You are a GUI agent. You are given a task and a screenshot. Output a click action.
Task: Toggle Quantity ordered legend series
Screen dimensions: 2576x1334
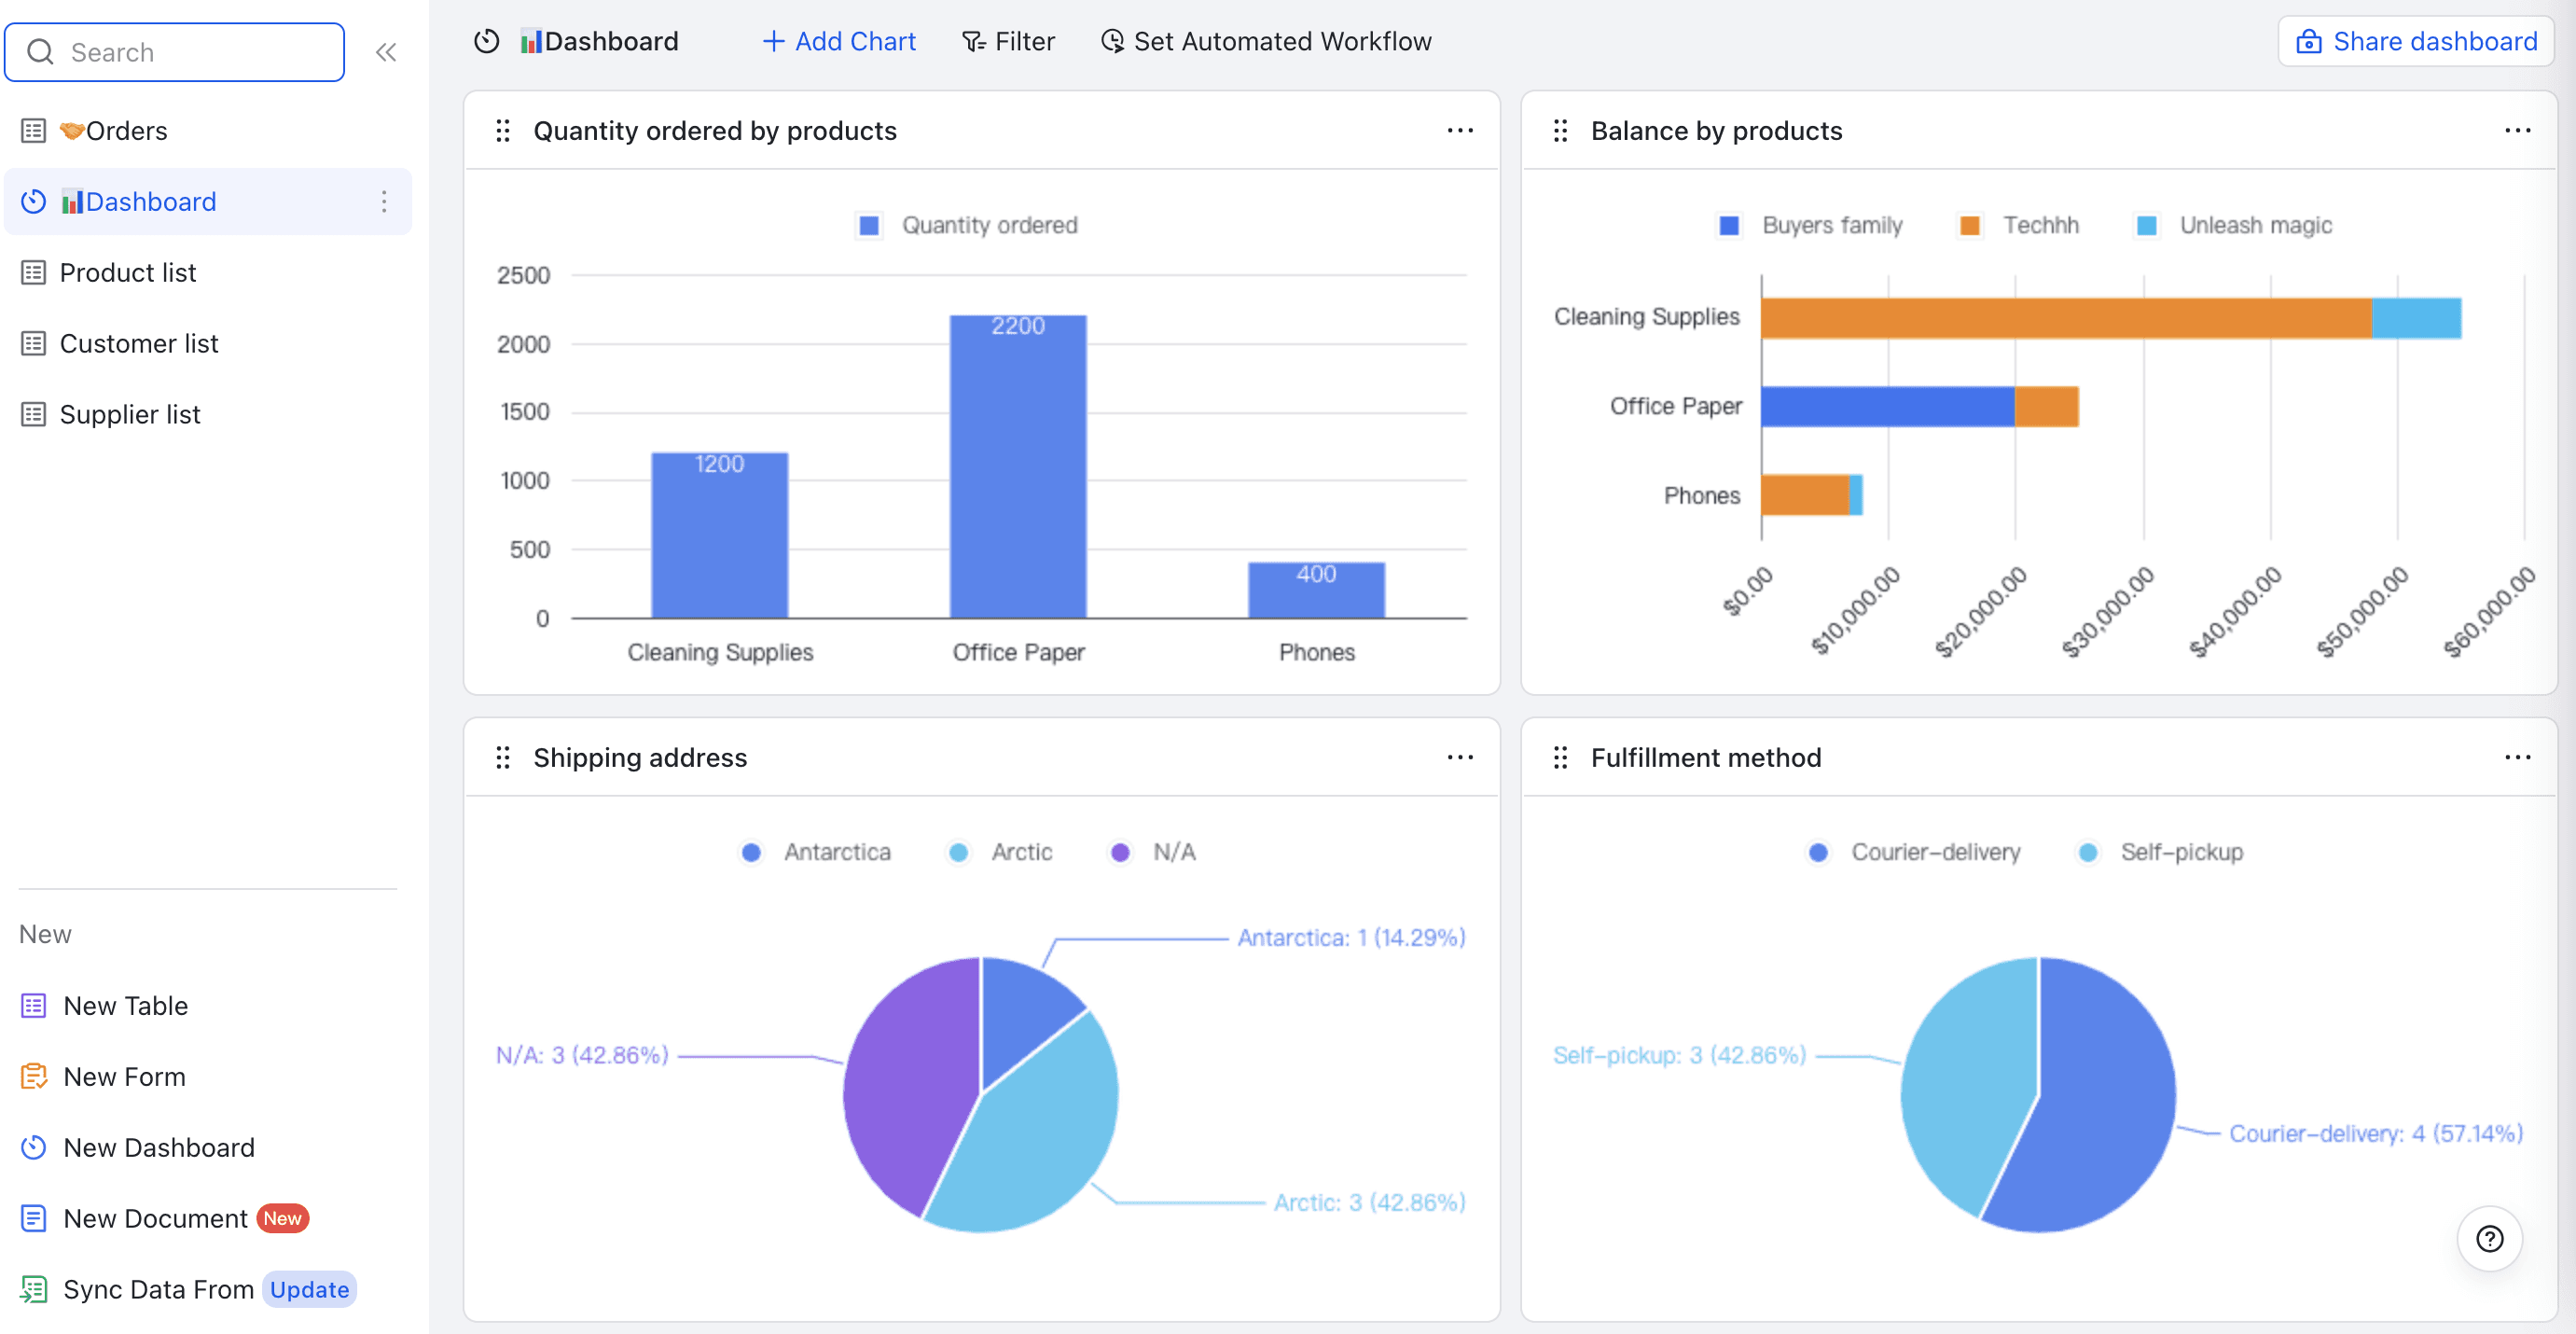[968, 225]
